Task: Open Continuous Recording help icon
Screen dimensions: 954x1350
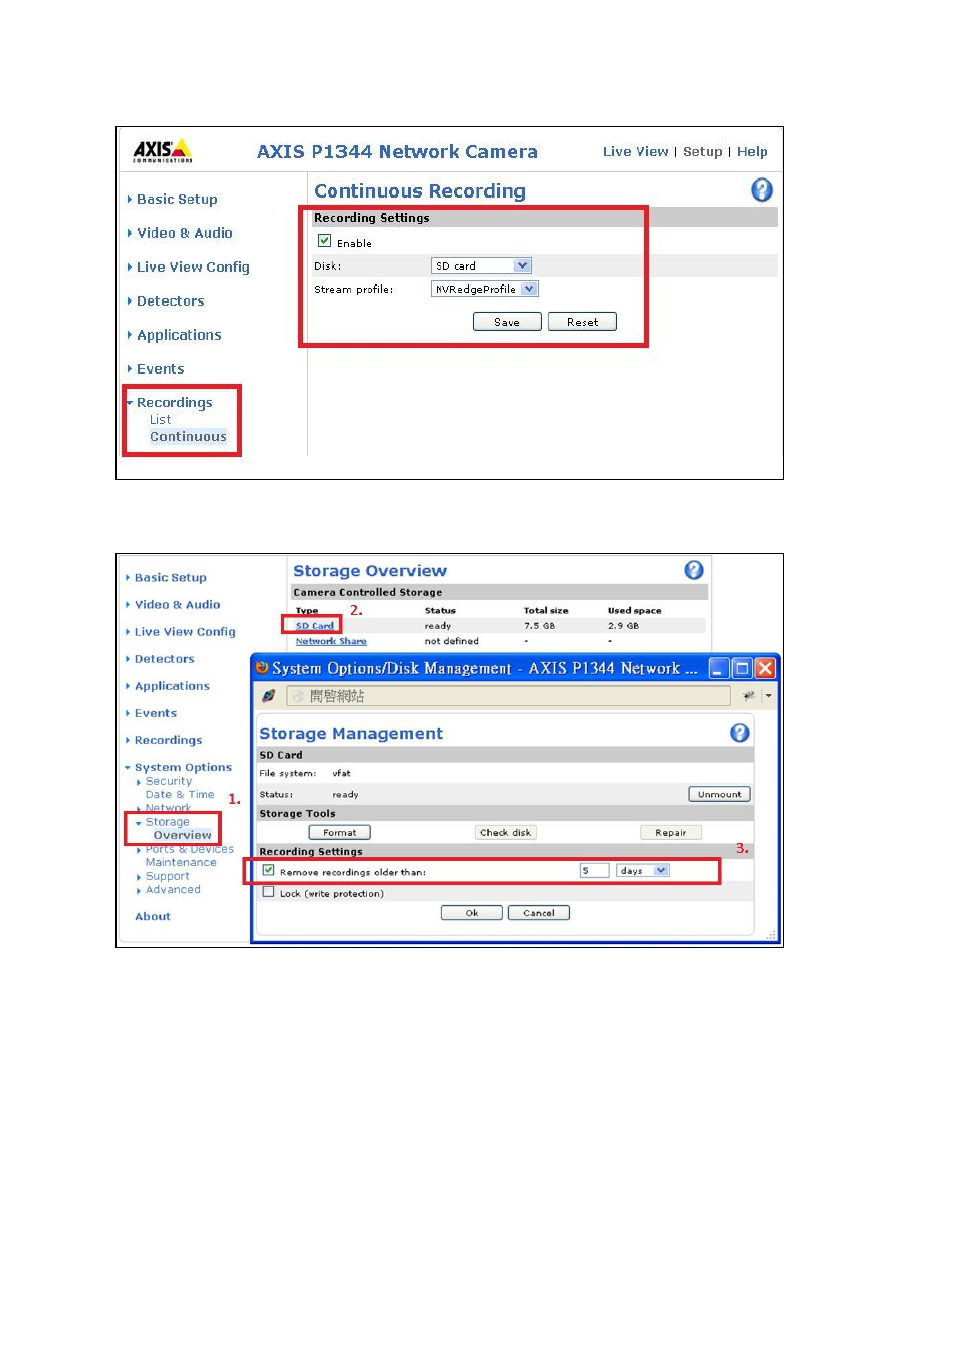Action: [x=762, y=190]
